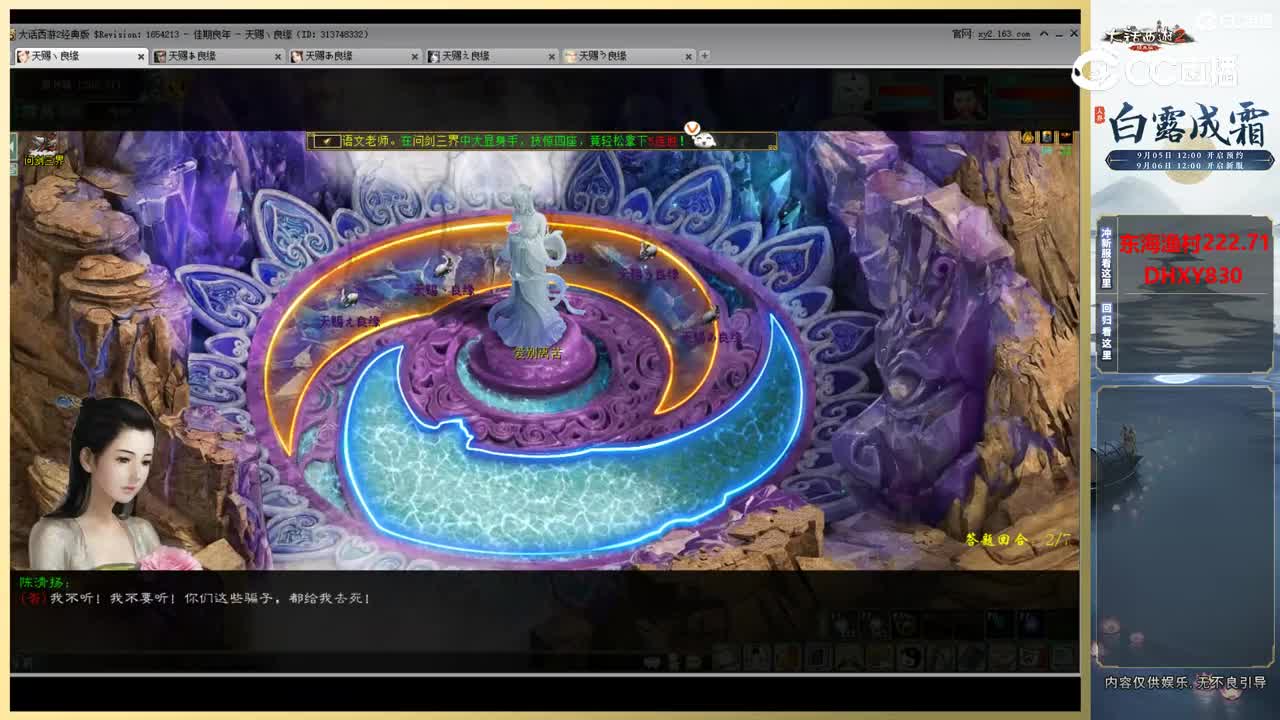1280x720 pixels.
Task: Close the 天赐ヽ良缘 tab
Action: coord(140,57)
